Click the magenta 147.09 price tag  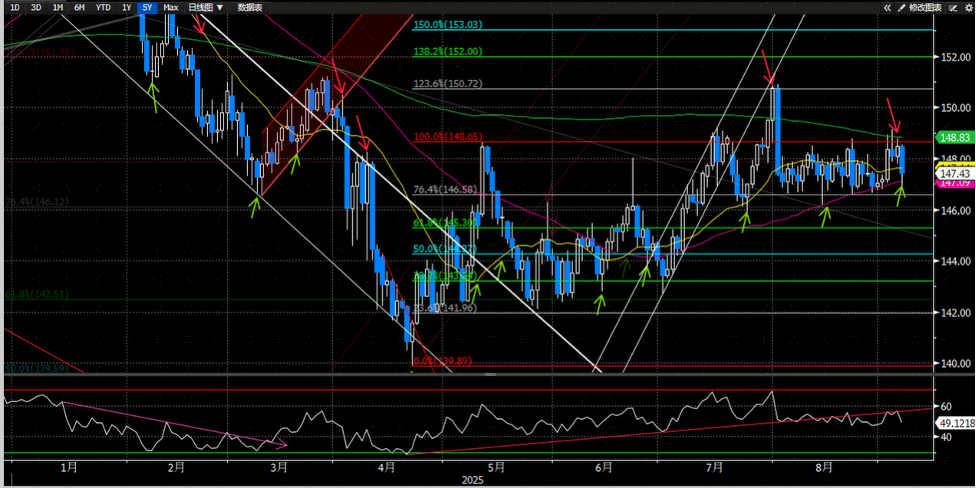[x=953, y=183]
